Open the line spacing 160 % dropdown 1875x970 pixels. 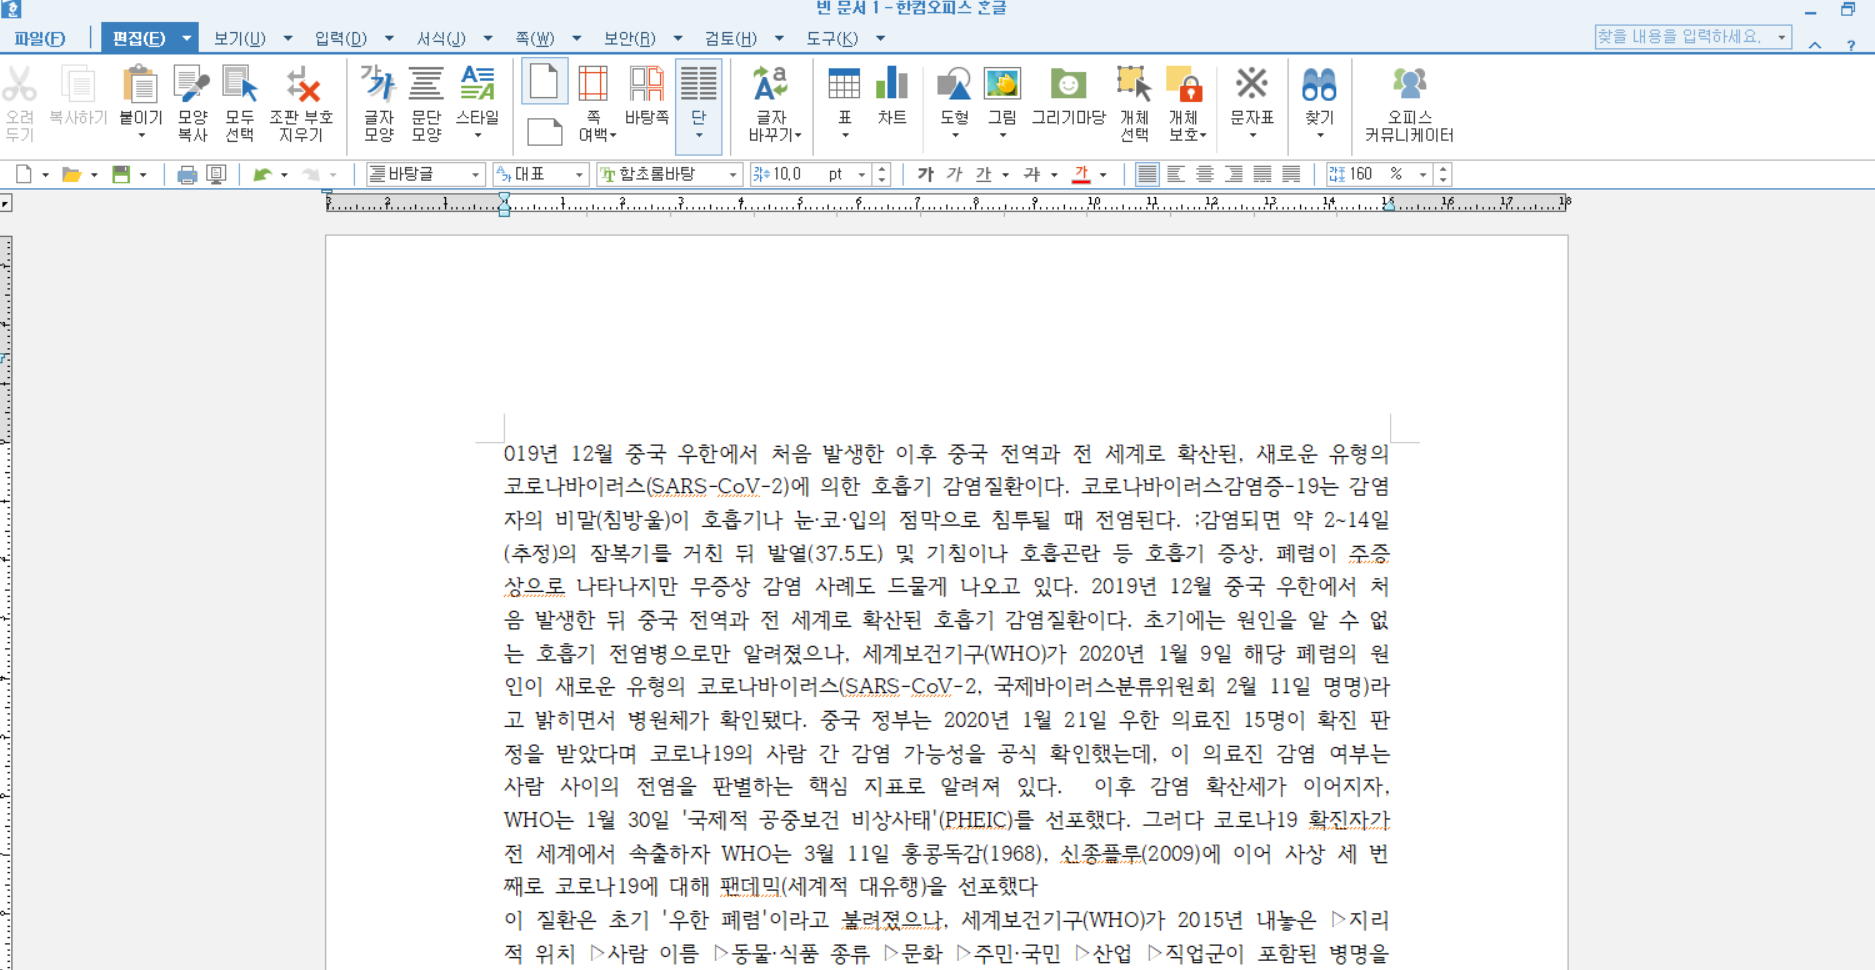pos(1423,174)
